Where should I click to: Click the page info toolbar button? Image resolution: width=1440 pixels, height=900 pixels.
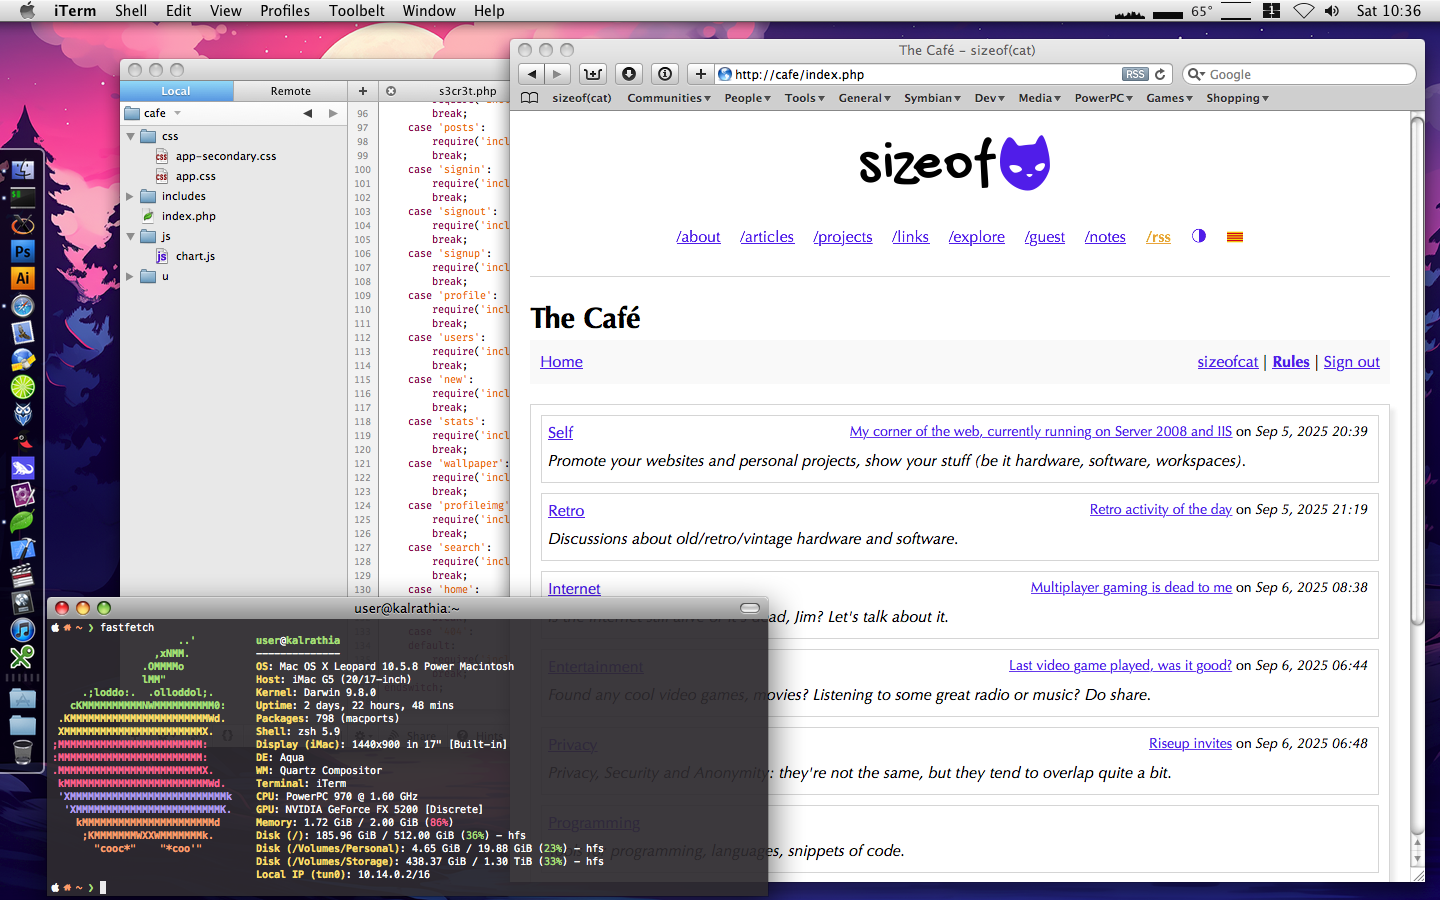(664, 74)
